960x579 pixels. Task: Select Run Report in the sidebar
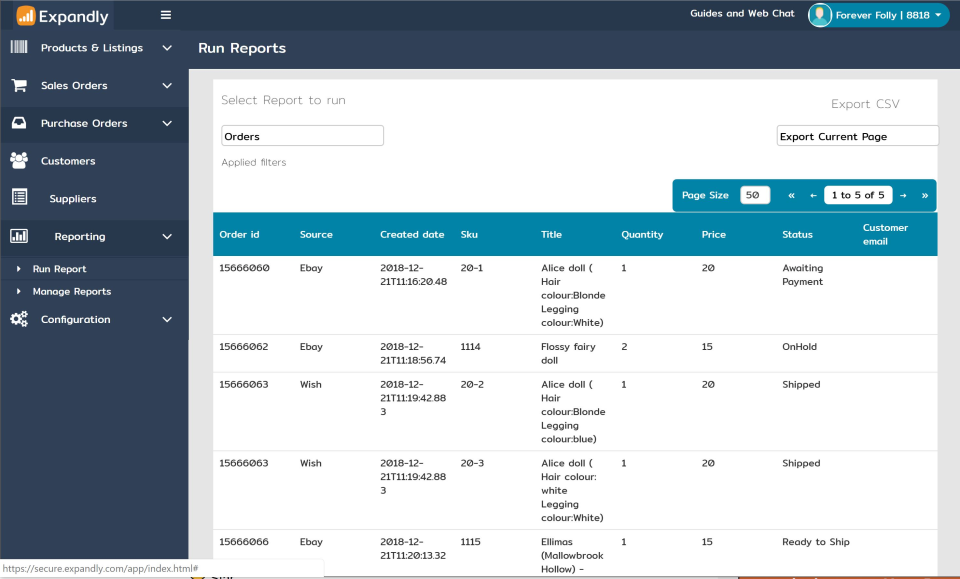coord(60,268)
